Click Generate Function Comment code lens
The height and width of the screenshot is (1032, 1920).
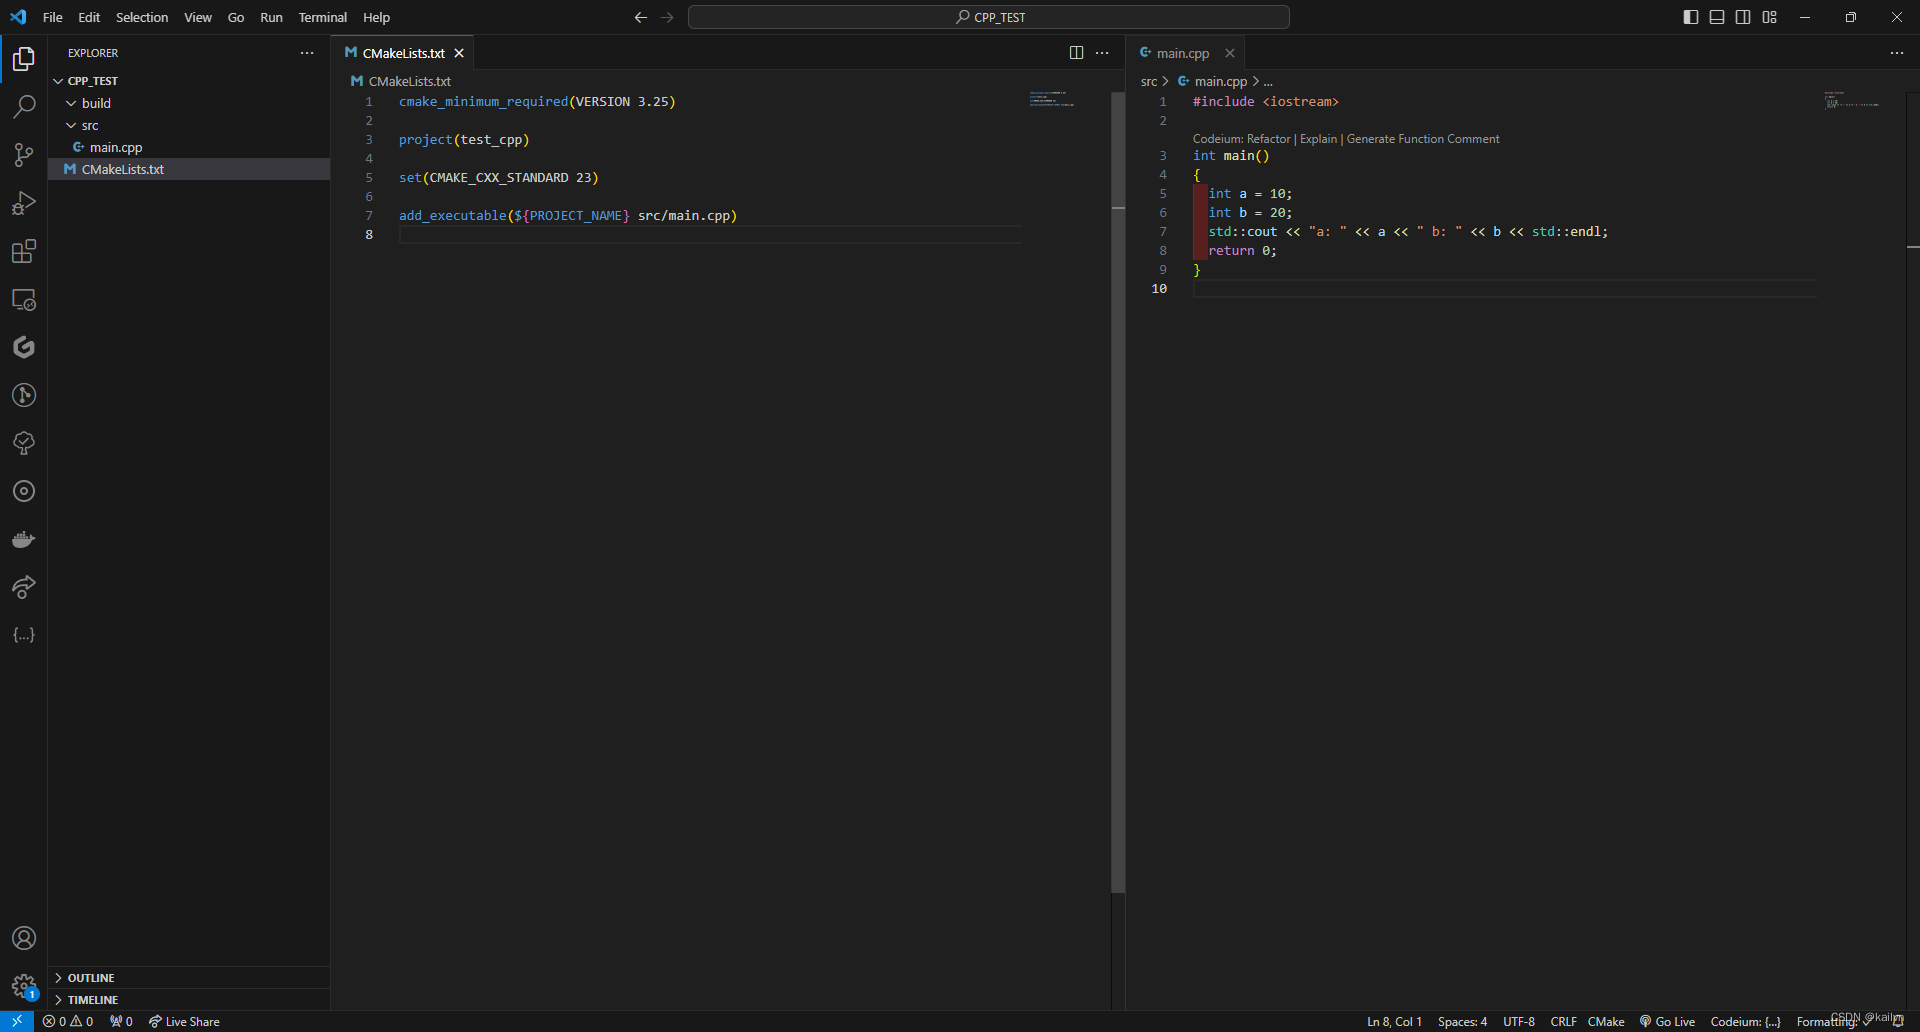coord(1423,139)
